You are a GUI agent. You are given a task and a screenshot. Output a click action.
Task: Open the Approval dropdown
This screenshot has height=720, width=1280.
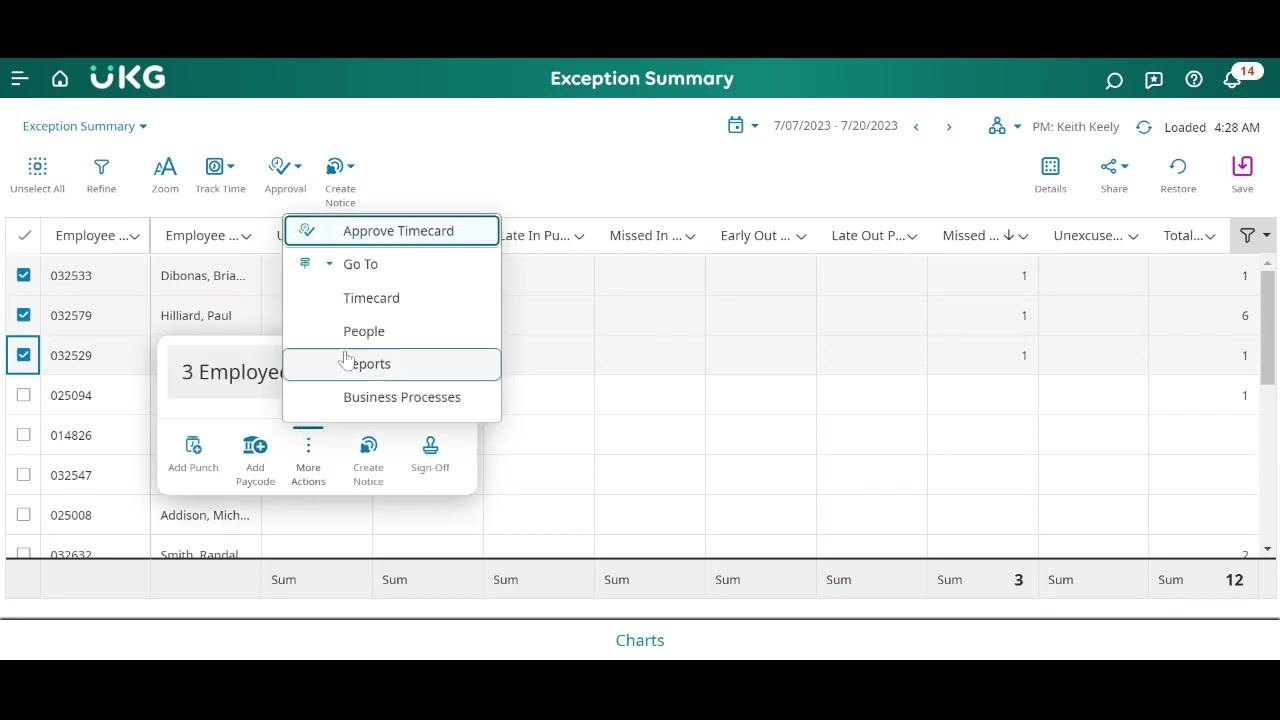285,175
